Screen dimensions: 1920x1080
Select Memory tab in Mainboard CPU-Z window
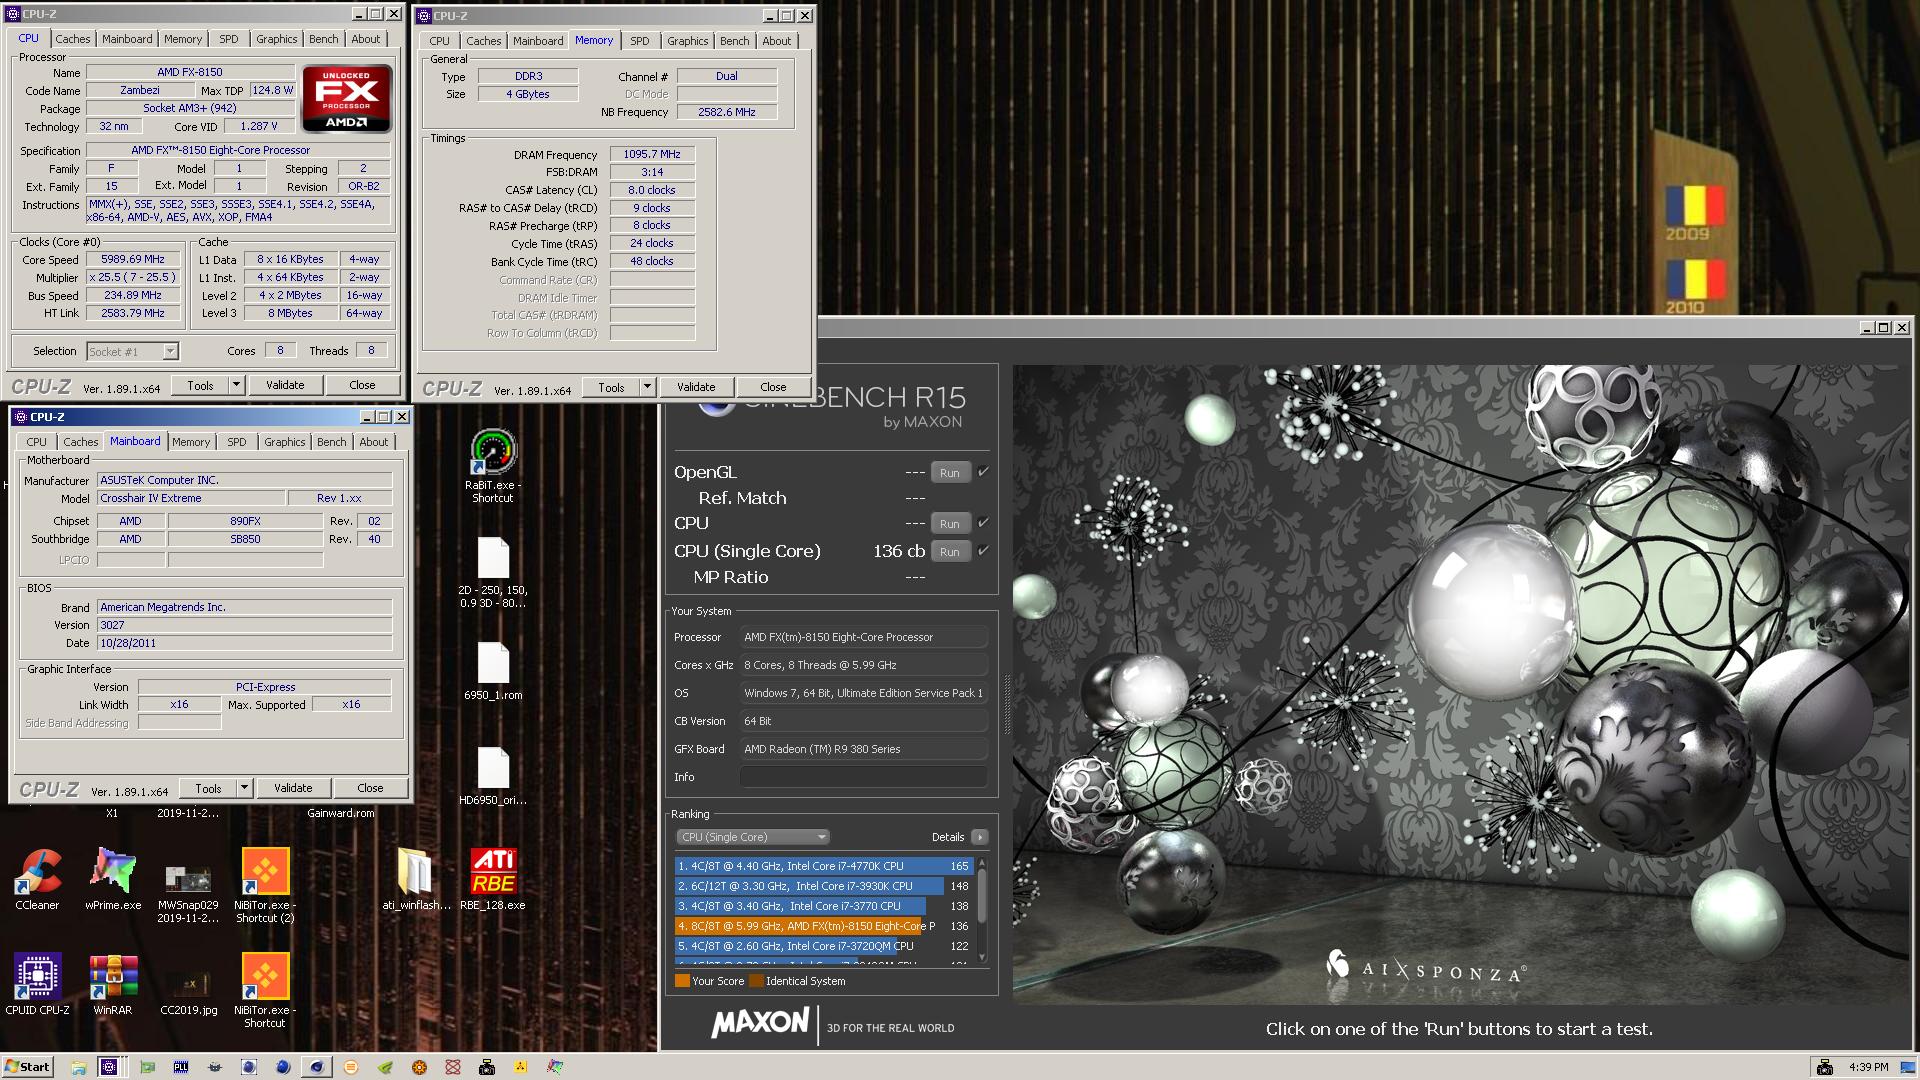190,442
